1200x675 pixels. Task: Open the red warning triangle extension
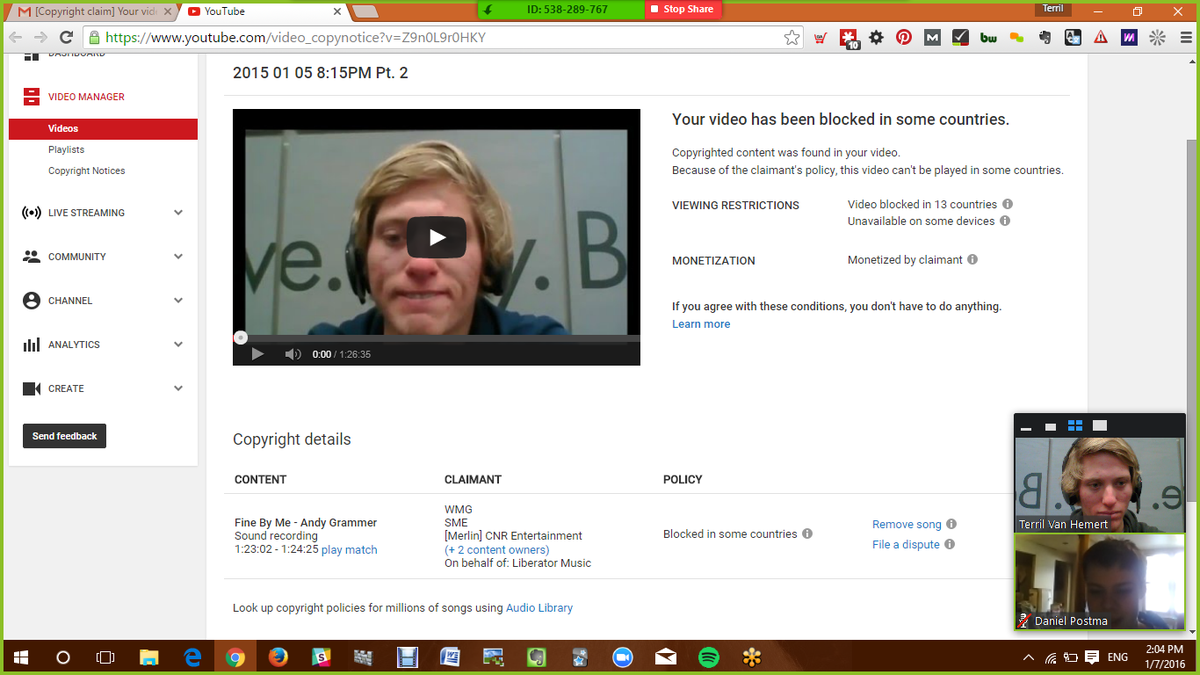click(1100, 37)
